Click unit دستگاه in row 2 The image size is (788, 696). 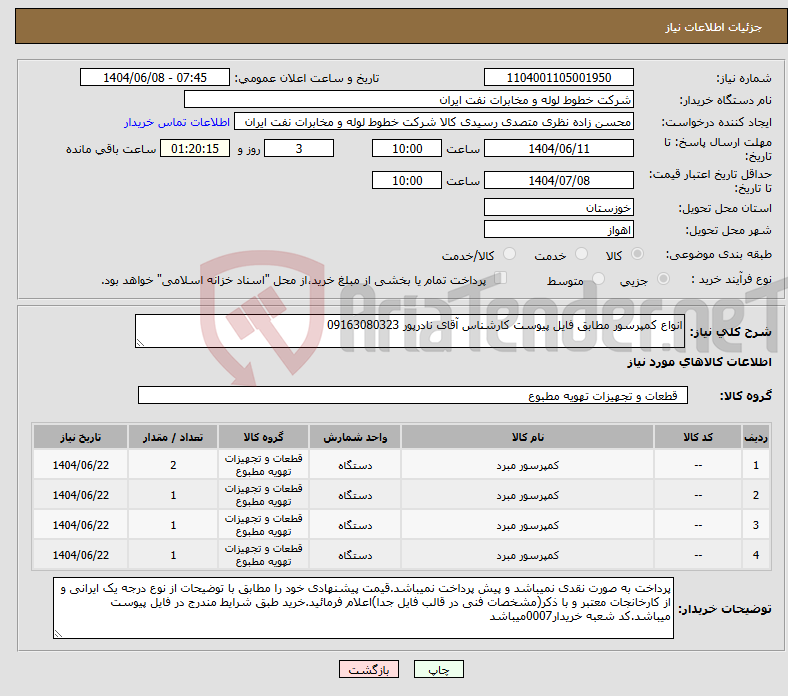355,495
